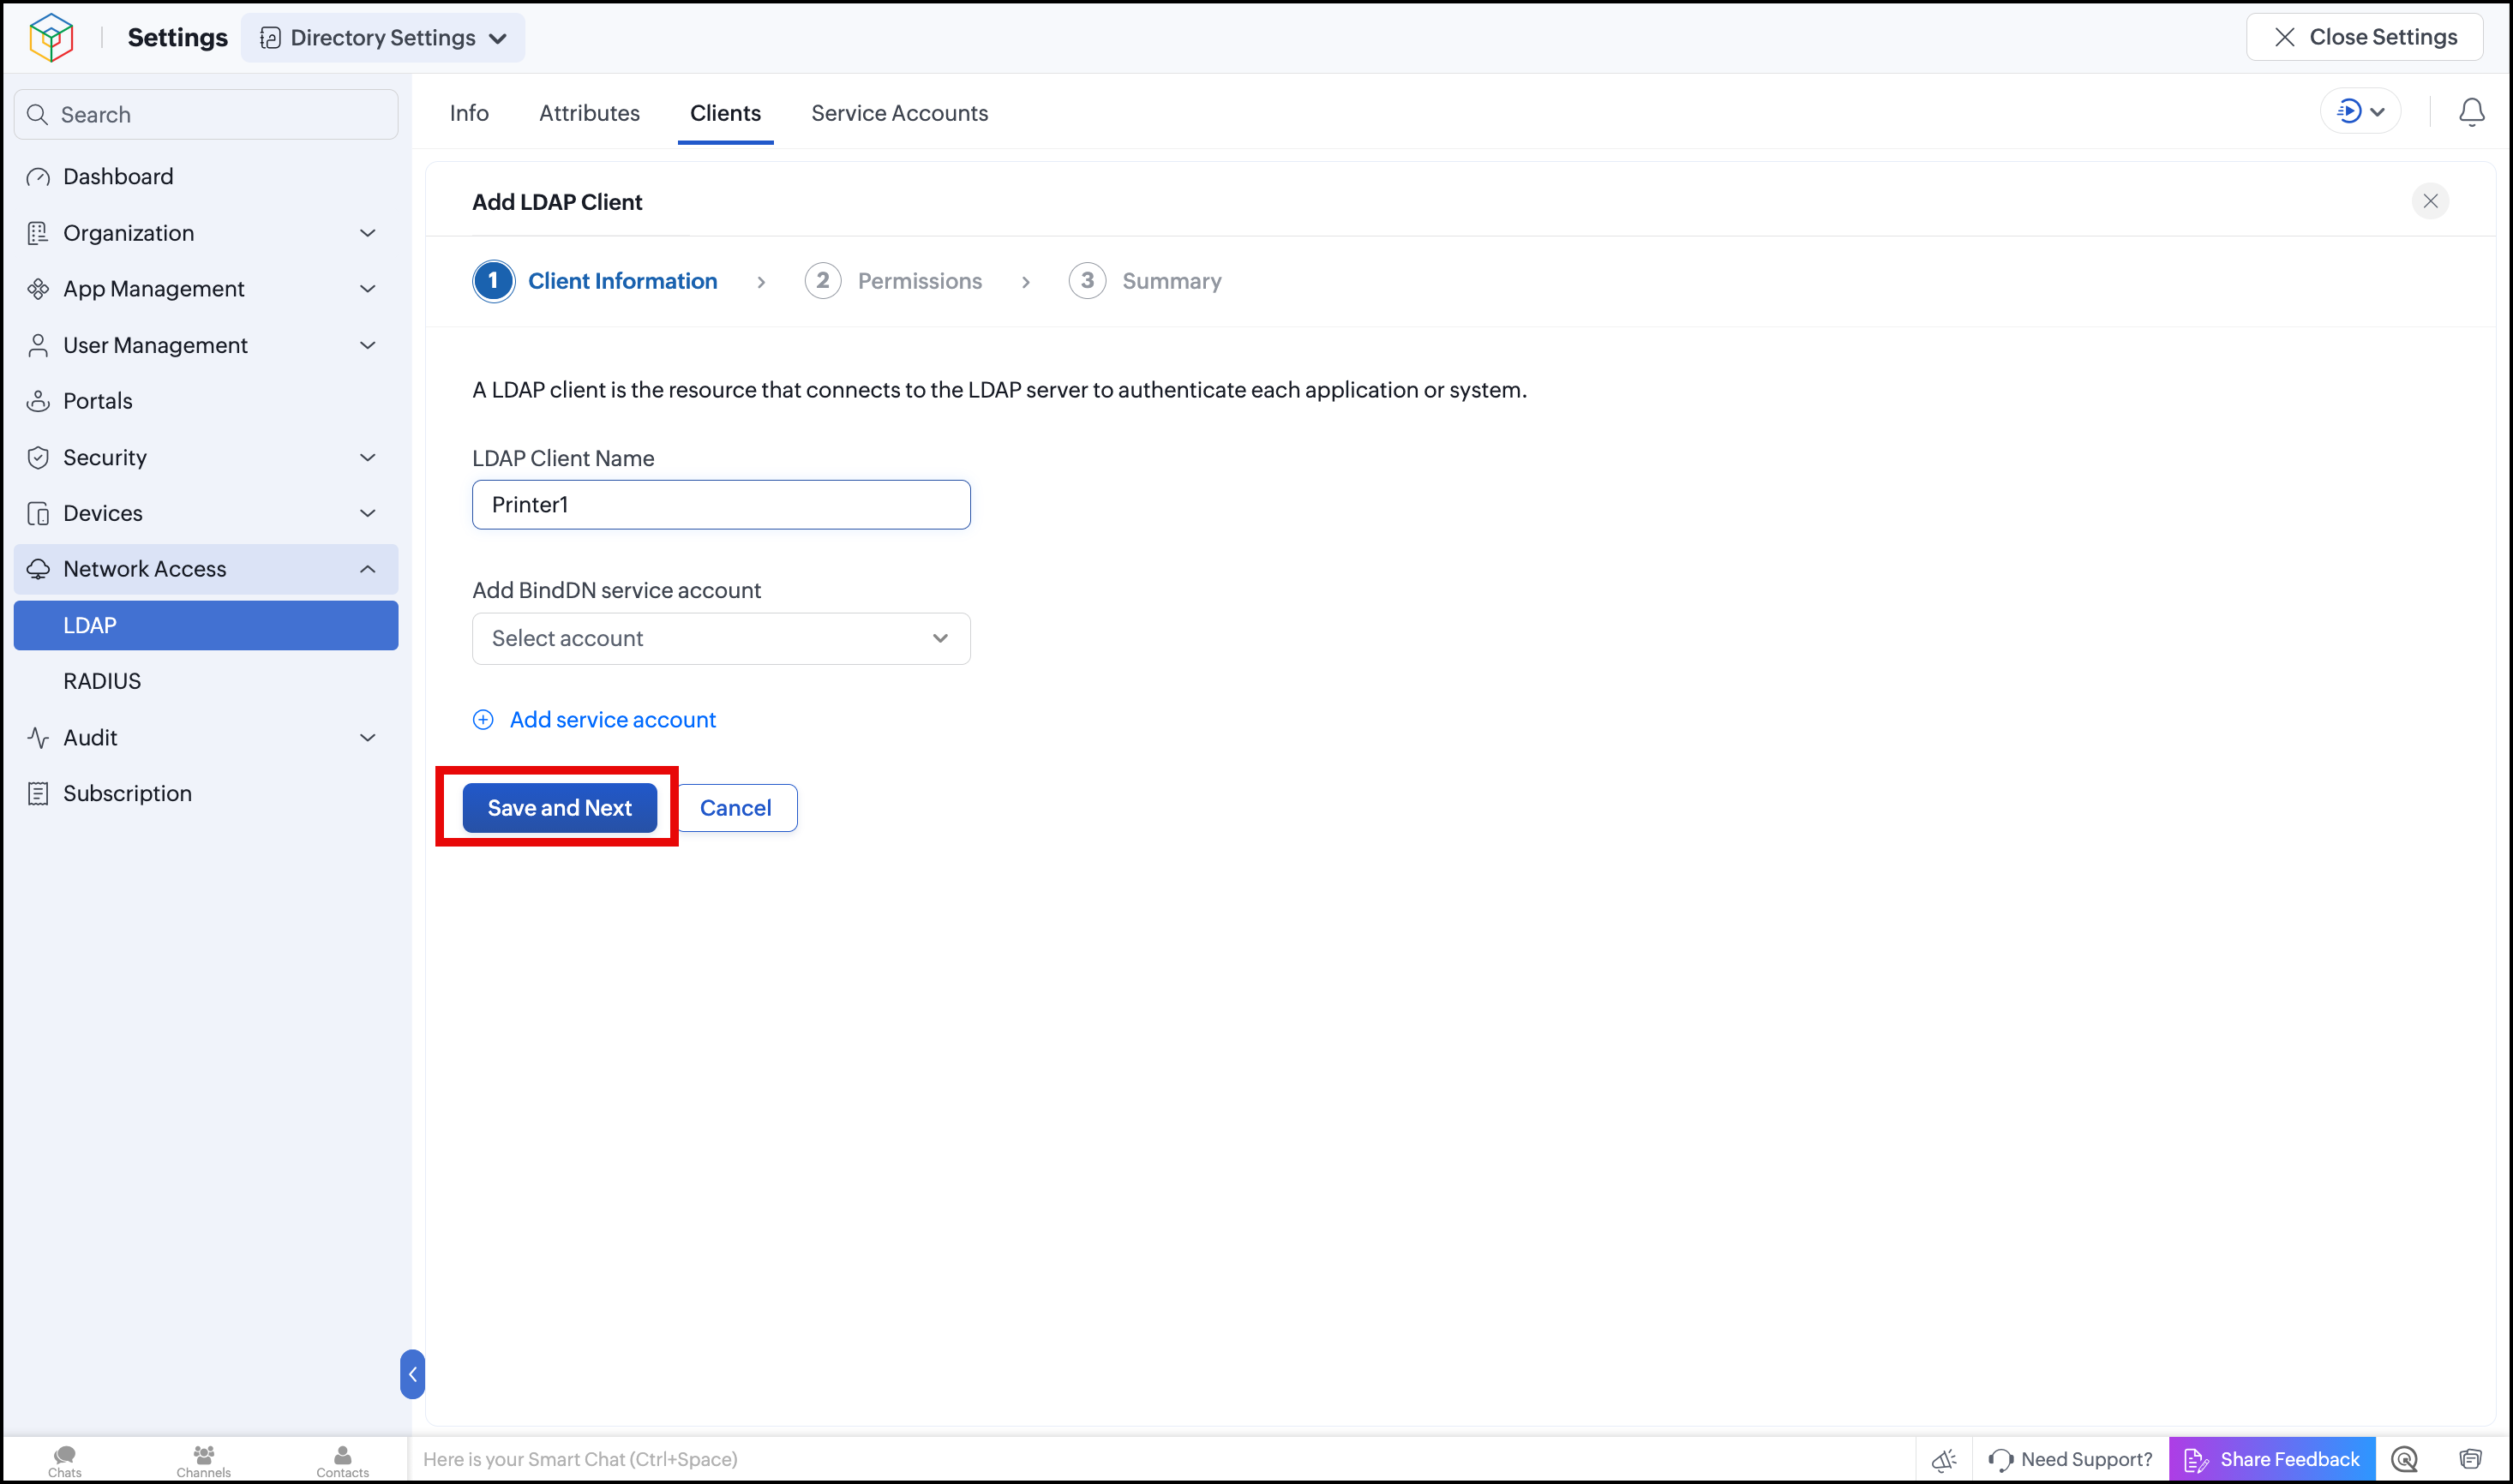Click the bottom-right chat window icon
Viewport: 2513px width, 1484px height.
click(2470, 1460)
